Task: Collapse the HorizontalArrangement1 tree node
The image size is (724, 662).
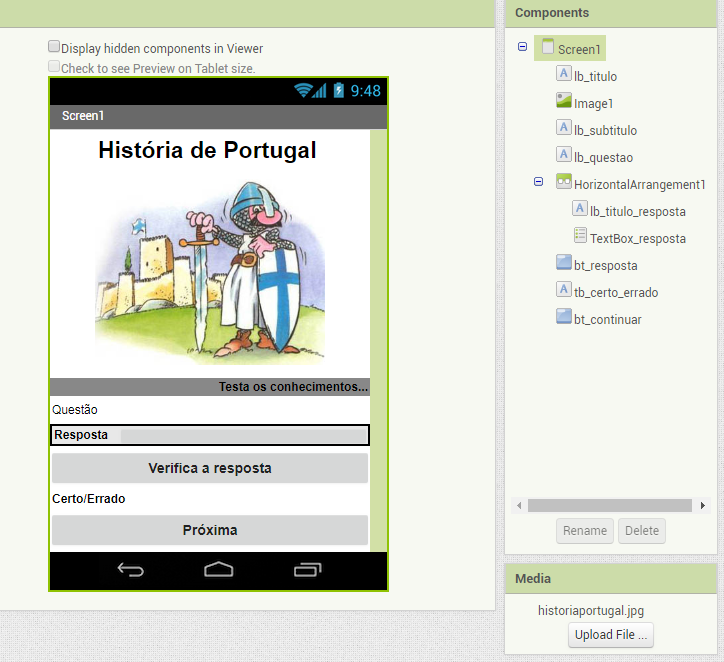Action: [538, 182]
